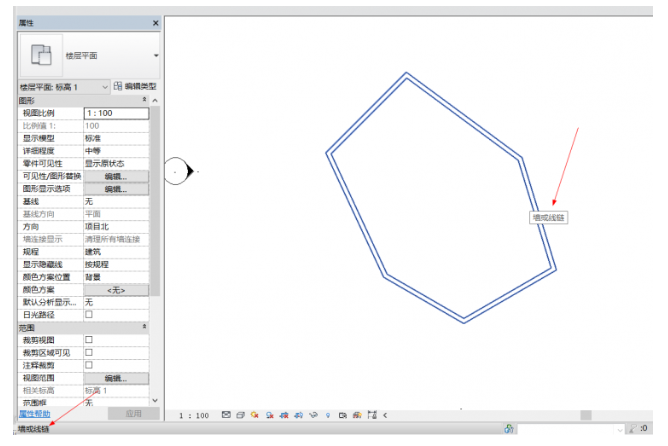Toggle the 日光路径 checkbox
This screenshot has height=446, width=668.
point(89,315)
